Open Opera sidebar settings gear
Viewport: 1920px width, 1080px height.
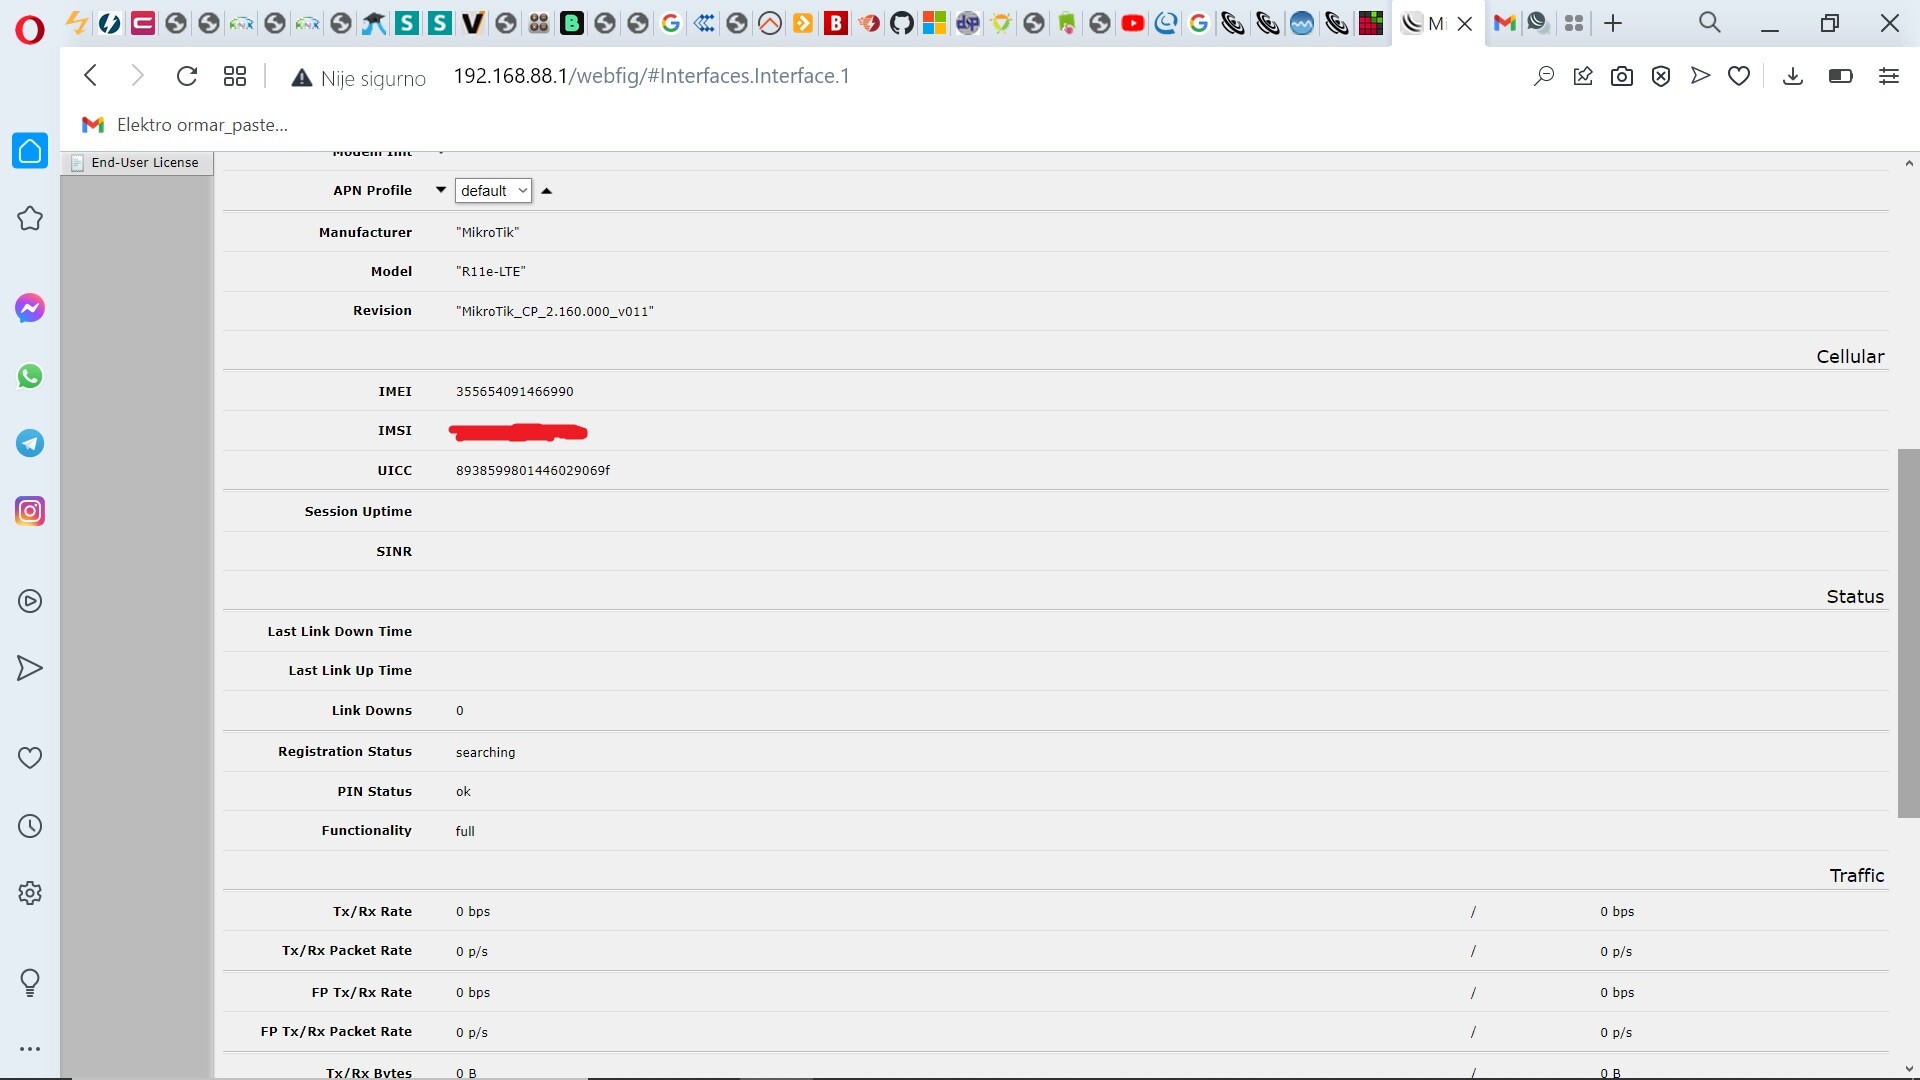(x=30, y=893)
